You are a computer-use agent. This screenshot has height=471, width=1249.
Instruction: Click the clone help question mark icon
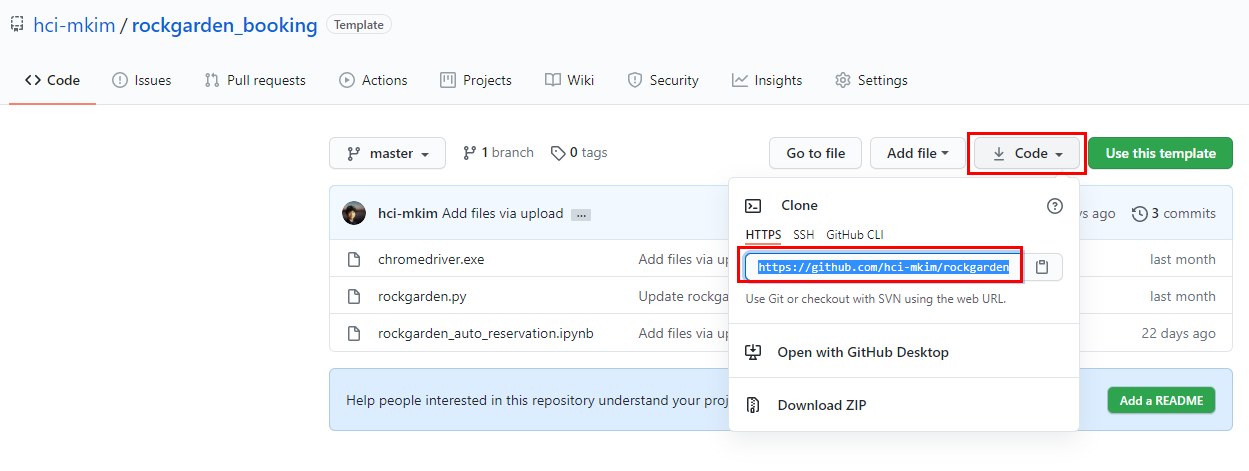(x=1055, y=206)
